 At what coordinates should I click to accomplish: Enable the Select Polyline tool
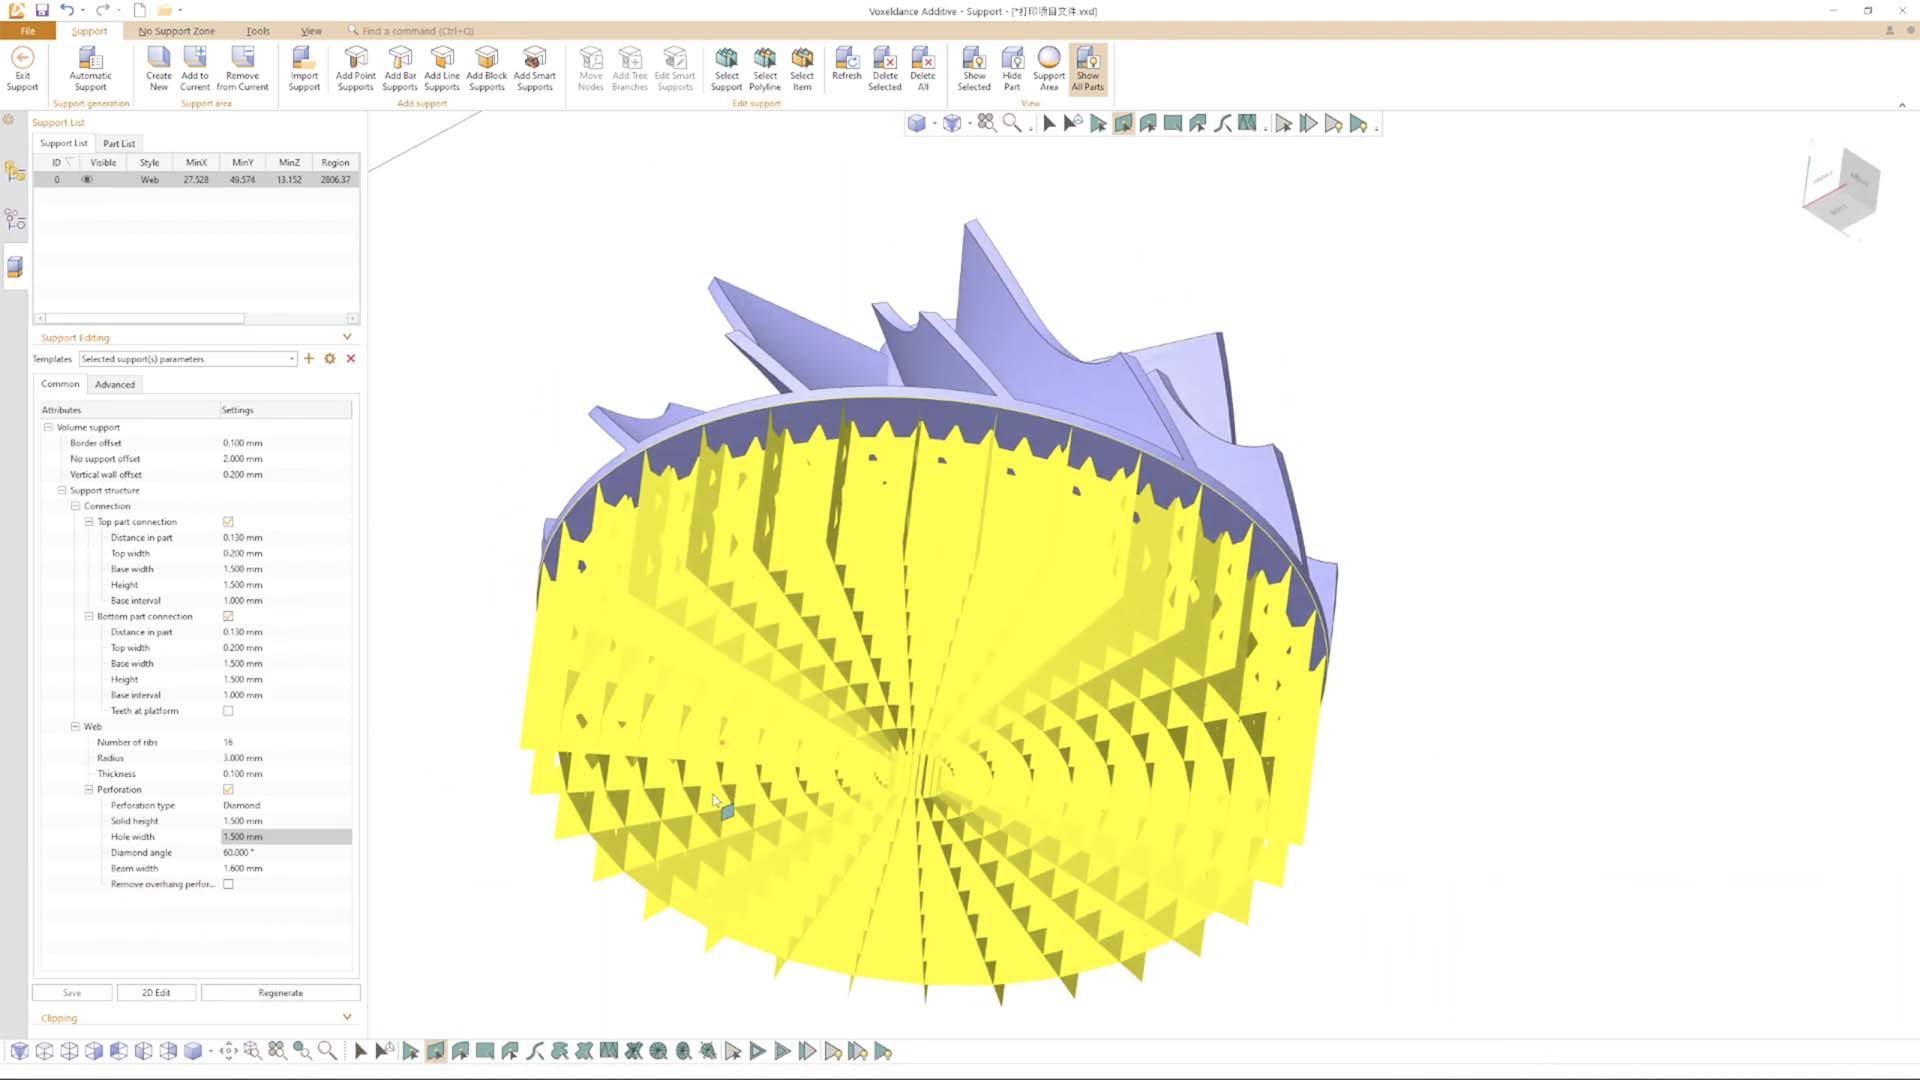[x=764, y=68]
